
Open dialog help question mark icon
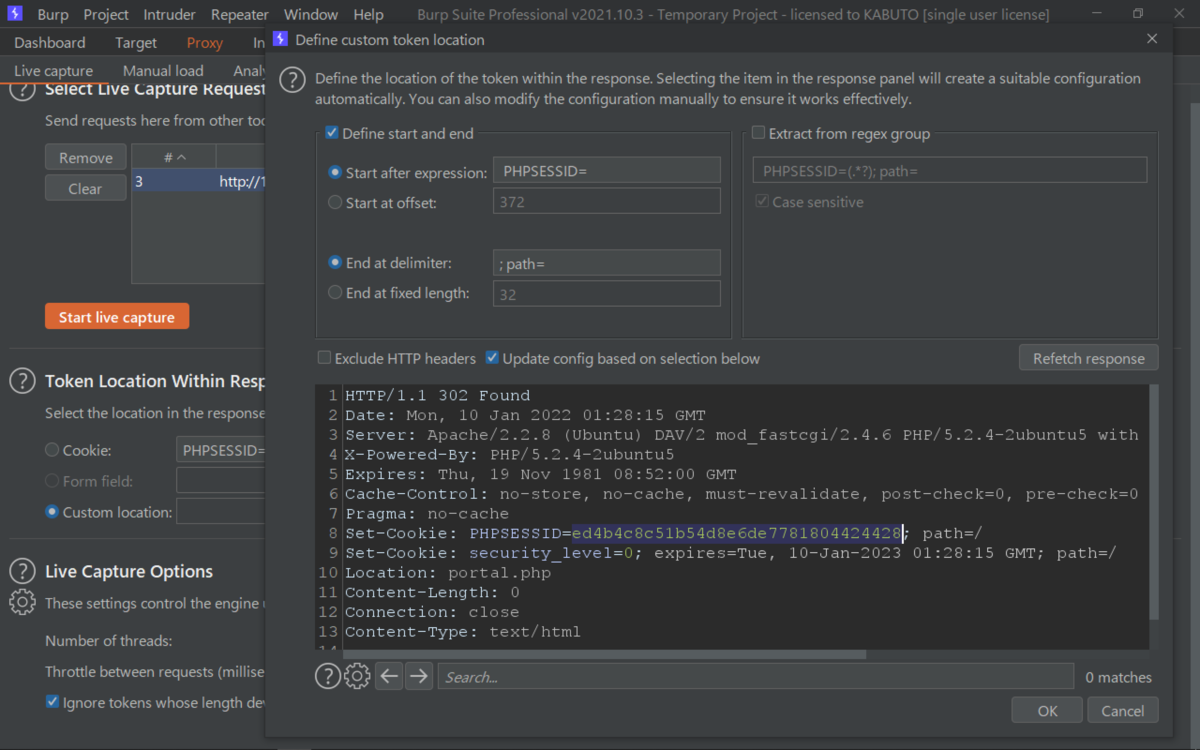point(292,80)
